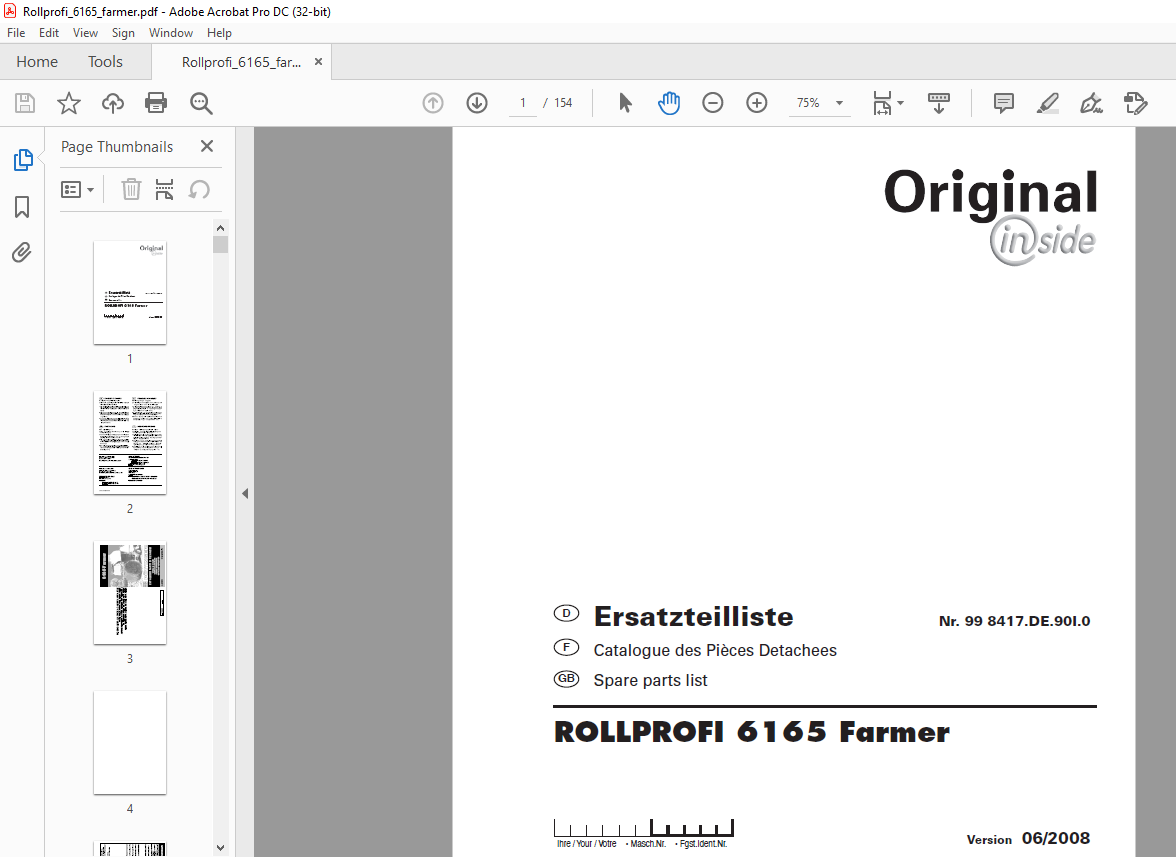Click the 'Page Thumbnails' panel title
Screen dimensions: 1176x857
pos(117,147)
